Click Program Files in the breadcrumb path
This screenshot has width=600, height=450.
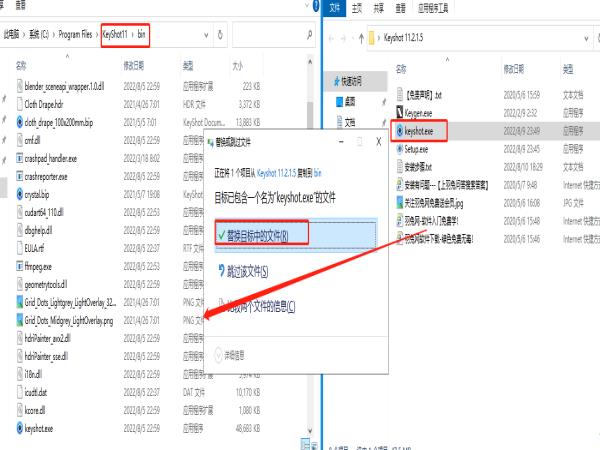point(75,34)
